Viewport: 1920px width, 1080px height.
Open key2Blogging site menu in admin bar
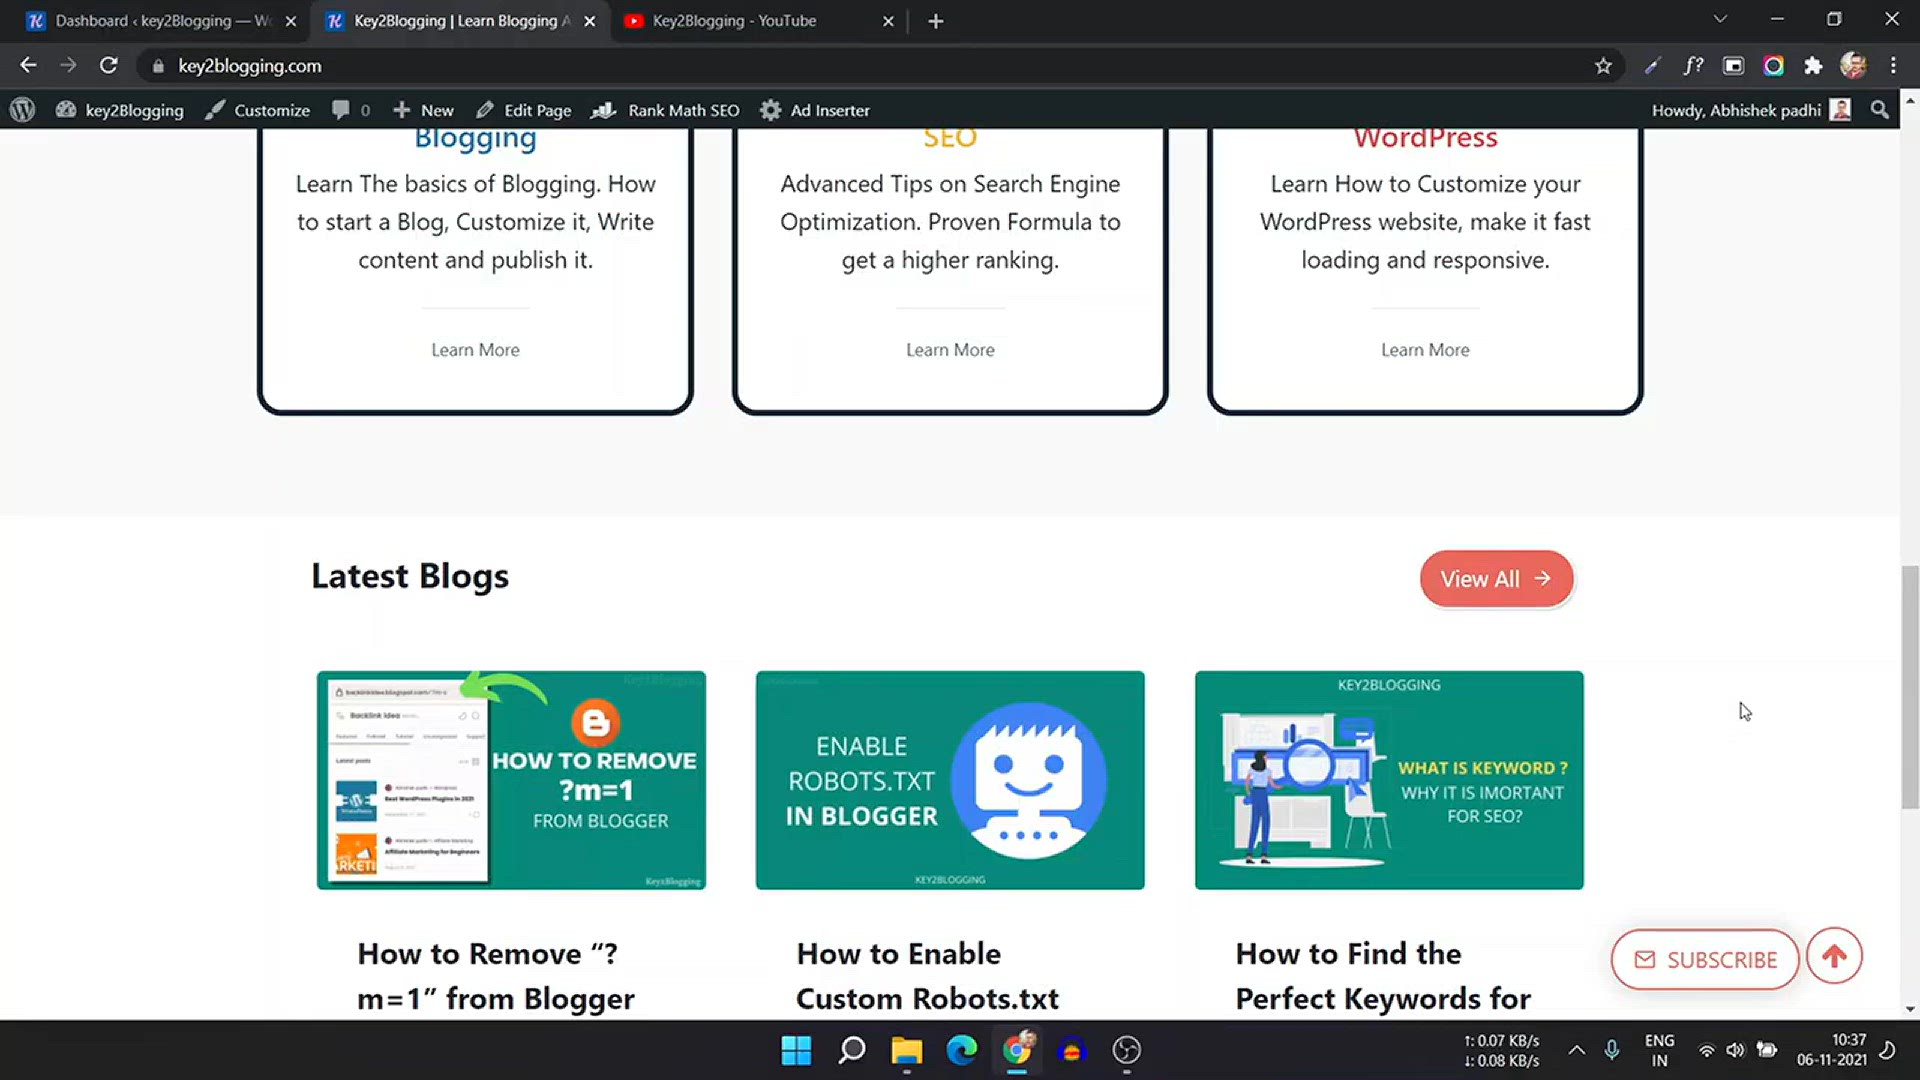pyautogui.click(x=120, y=110)
